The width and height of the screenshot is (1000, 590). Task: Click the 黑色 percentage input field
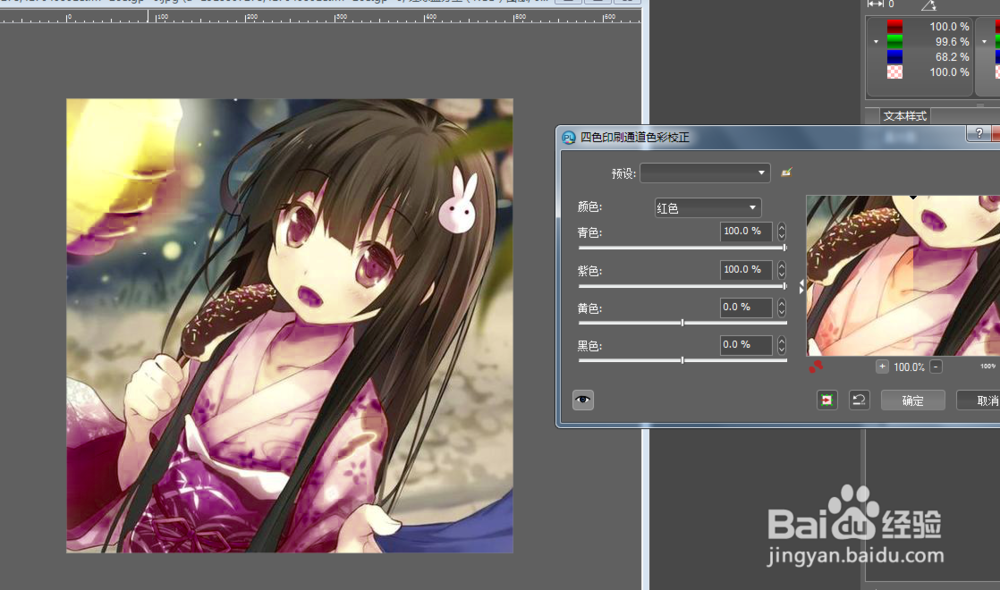[746, 344]
